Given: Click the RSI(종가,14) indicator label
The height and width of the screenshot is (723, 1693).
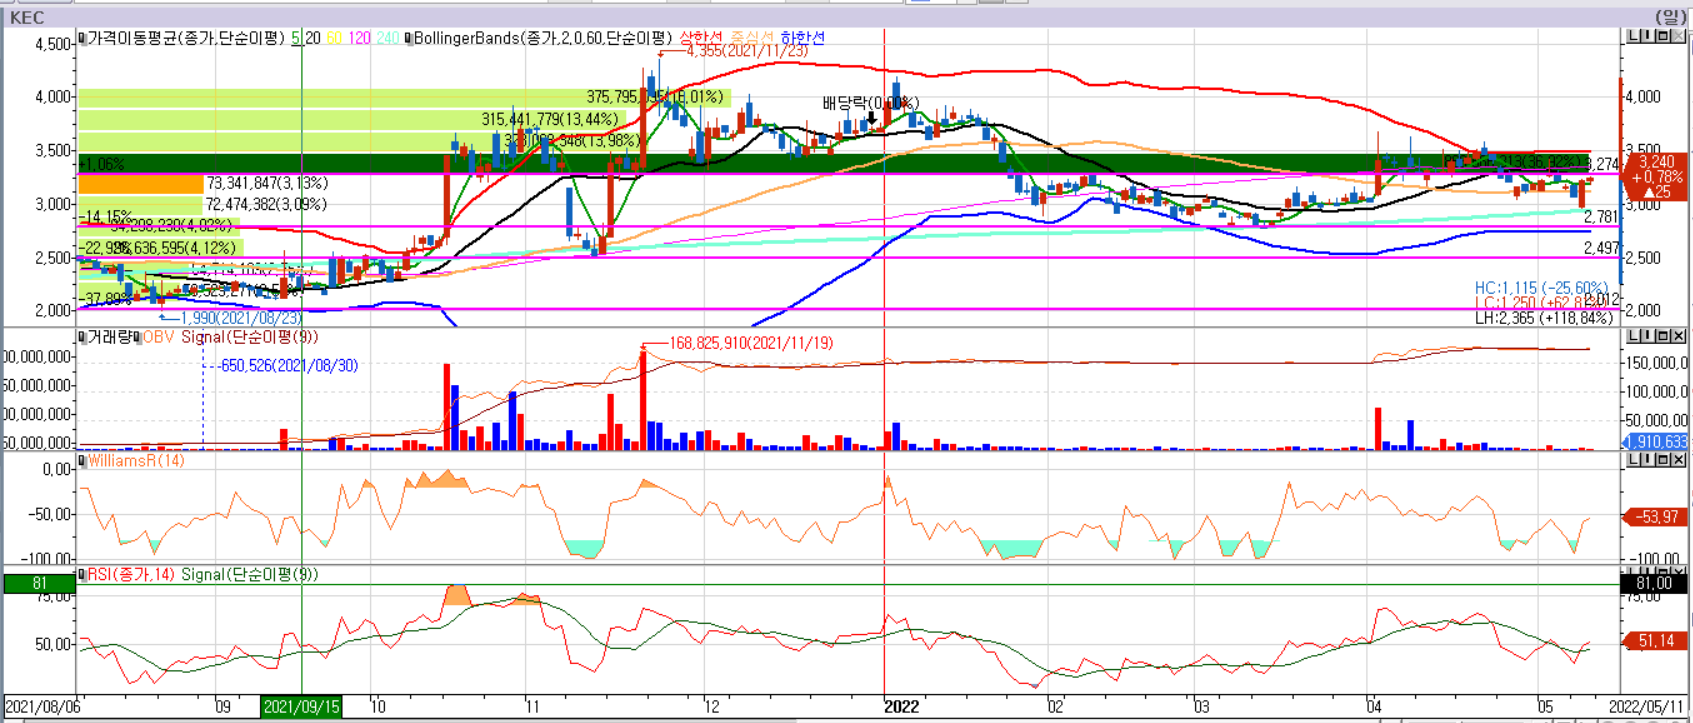Looking at the screenshot, I should (131, 574).
